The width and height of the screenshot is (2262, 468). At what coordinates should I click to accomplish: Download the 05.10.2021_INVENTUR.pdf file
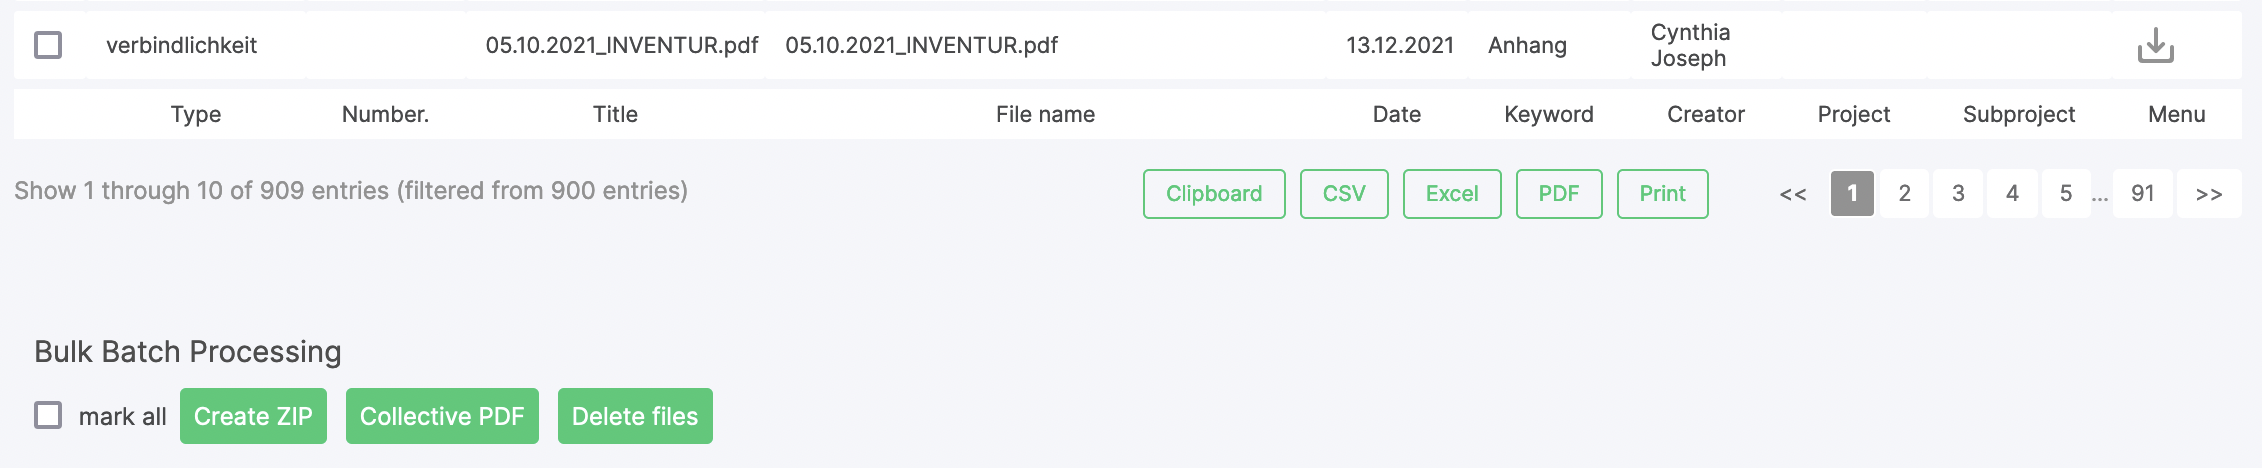tap(2155, 45)
